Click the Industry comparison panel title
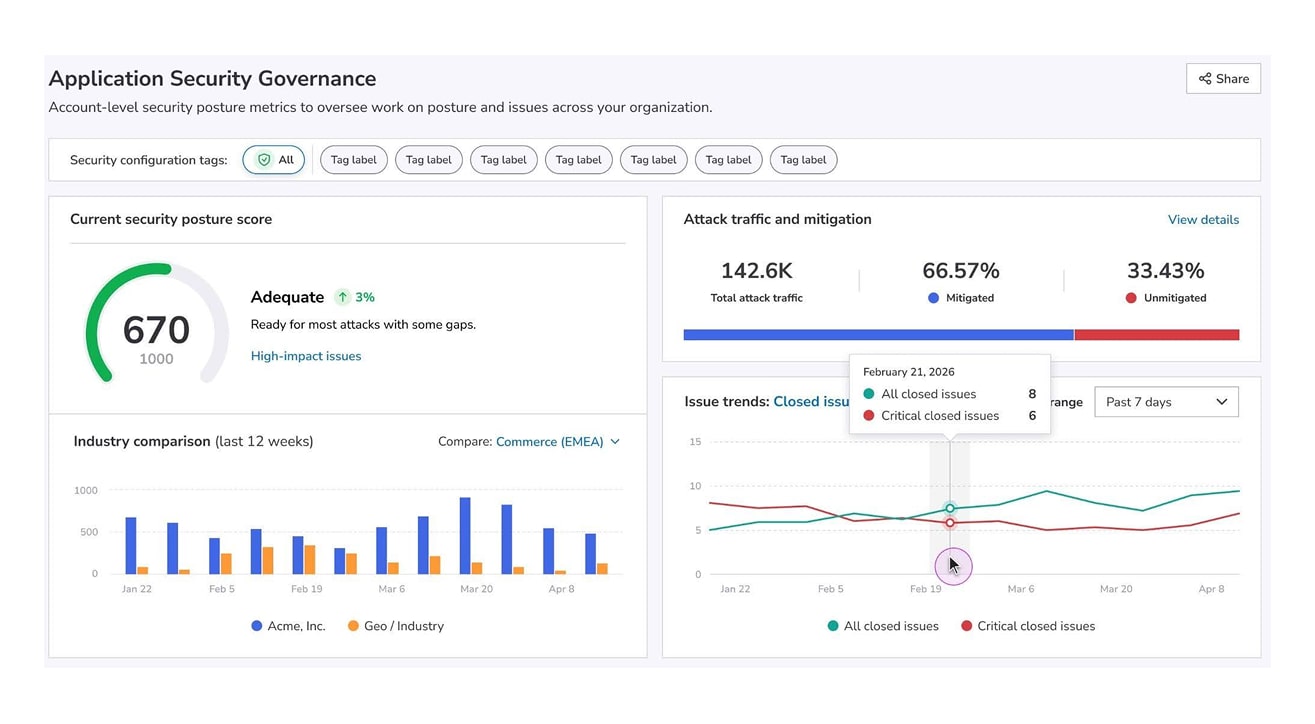 pyautogui.click(x=142, y=442)
